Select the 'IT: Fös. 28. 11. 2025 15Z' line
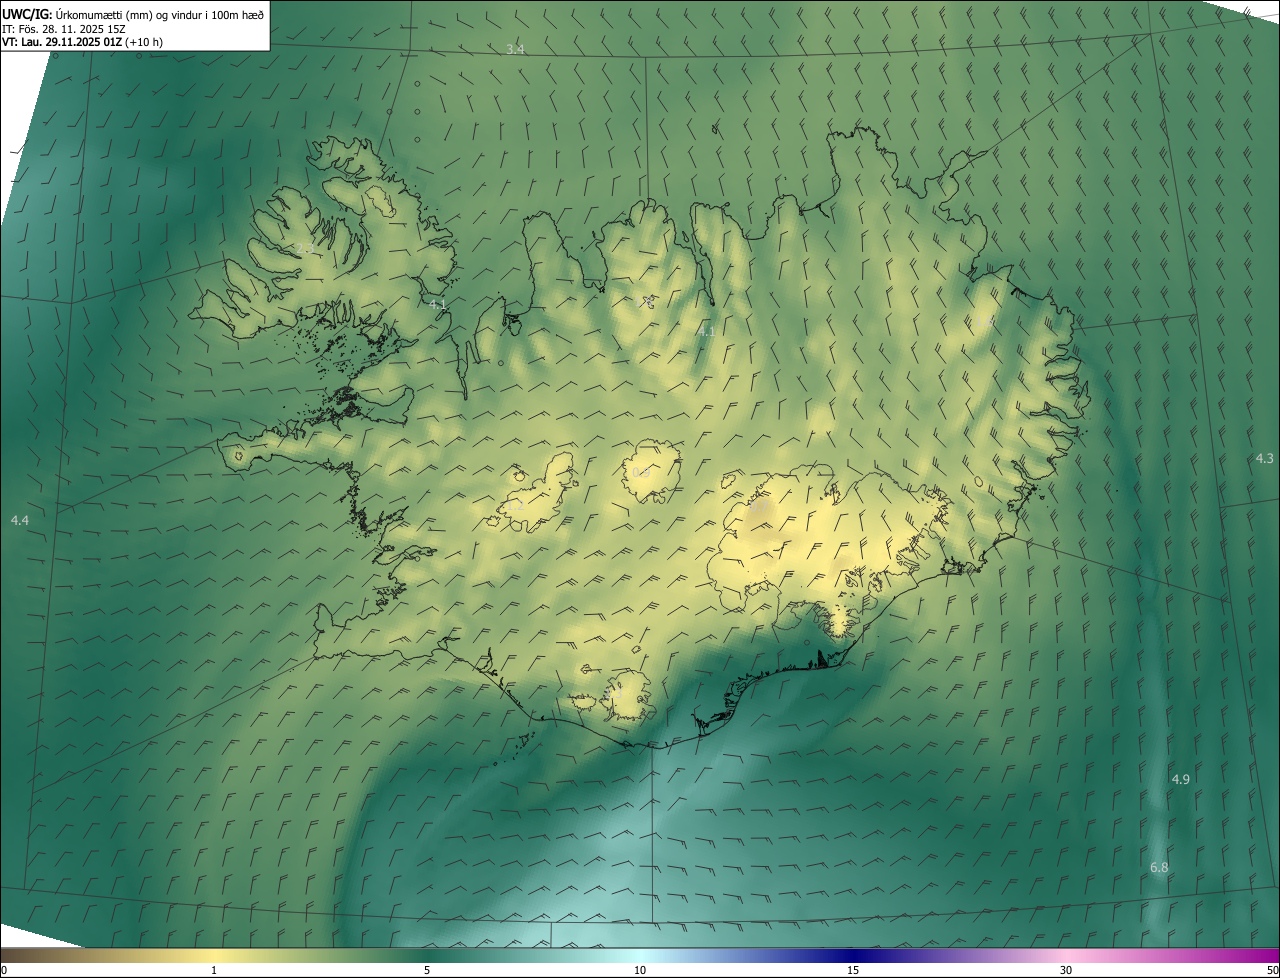Viewport: 1280px width, 978px height. pyautogui.click(x=64, y=28)
